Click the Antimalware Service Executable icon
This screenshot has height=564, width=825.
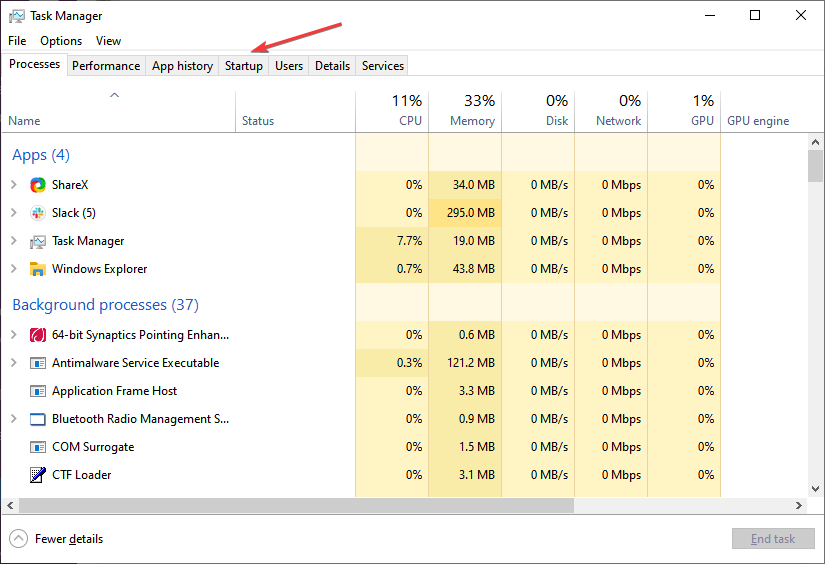tap(38, 363)
